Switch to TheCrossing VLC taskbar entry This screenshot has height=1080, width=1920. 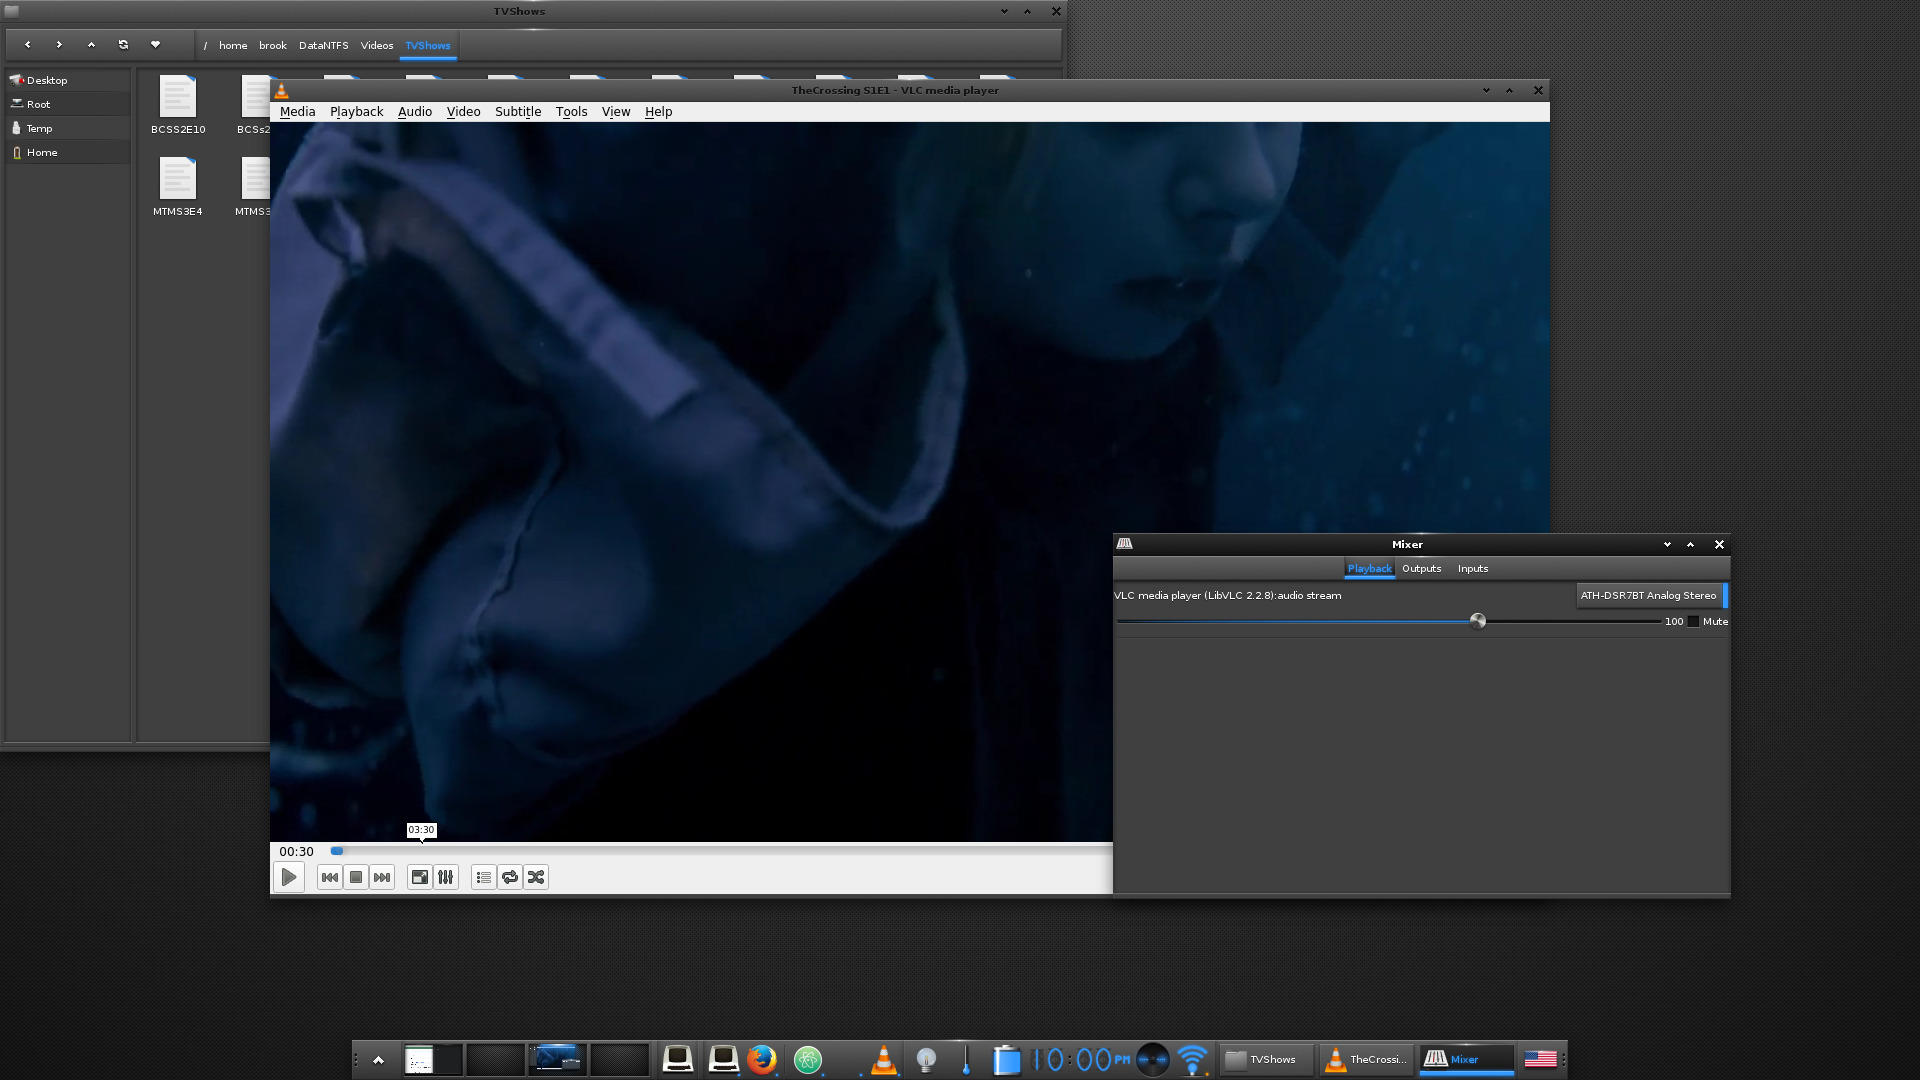coord(1366,1059)
